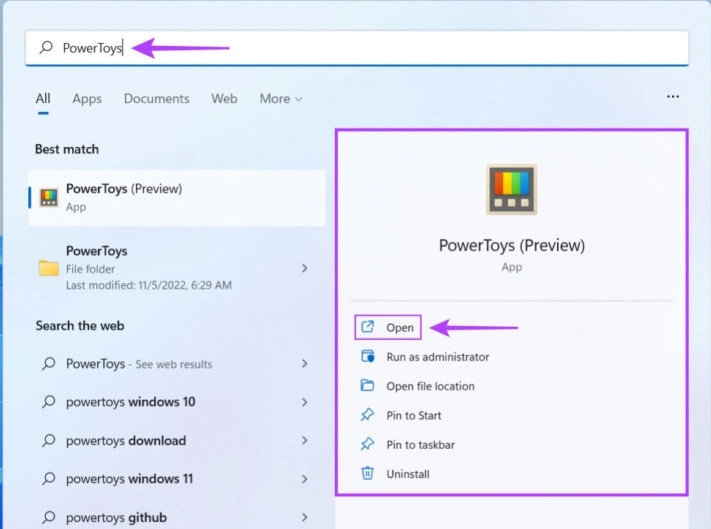Viewport: 711px width, 529px height.
Task: Click the magnifier icon in the search box
Action: tap(46, 47)
